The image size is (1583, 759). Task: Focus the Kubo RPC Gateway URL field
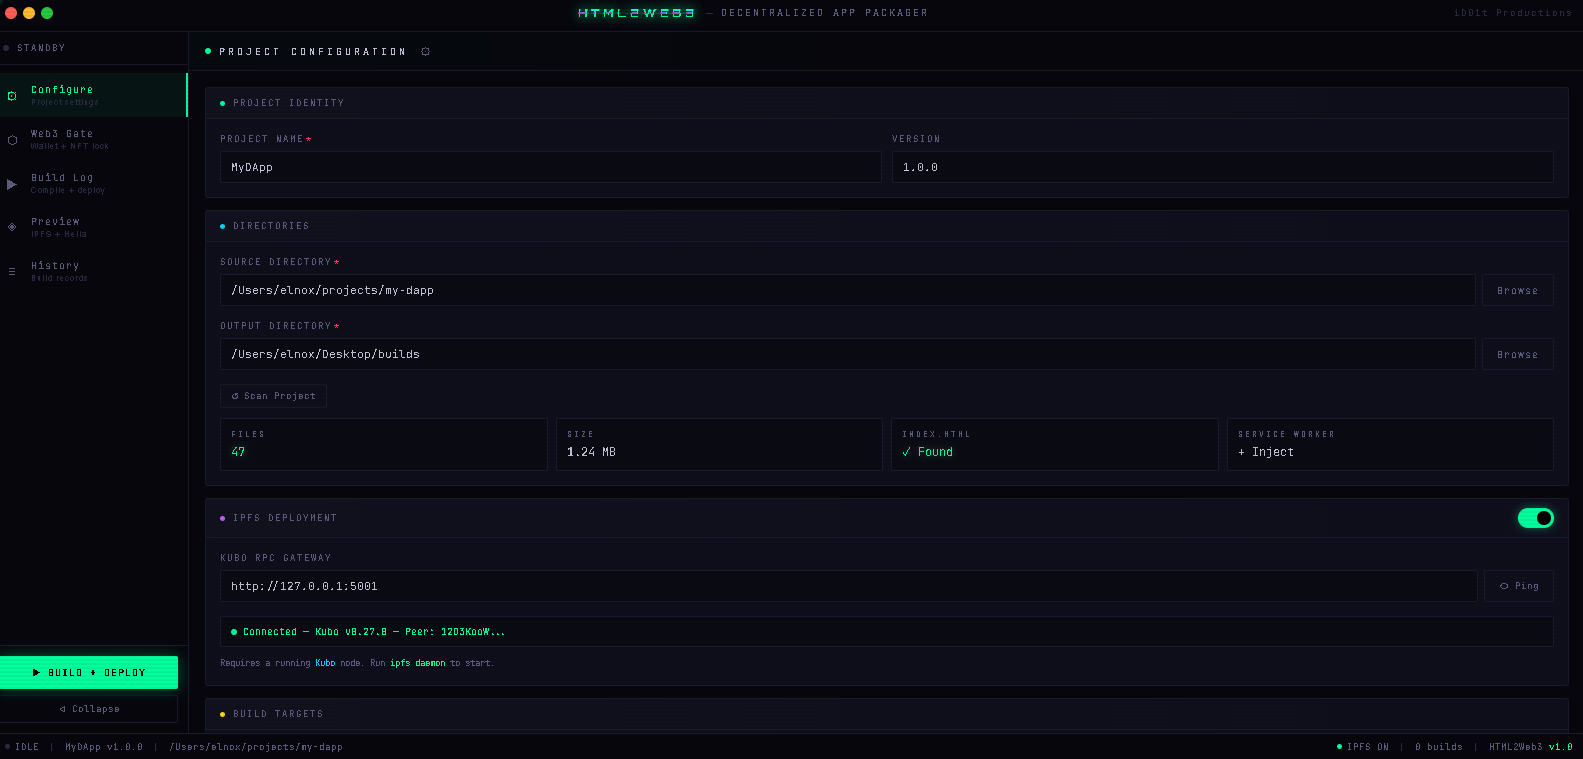click(x=848, y=586)
